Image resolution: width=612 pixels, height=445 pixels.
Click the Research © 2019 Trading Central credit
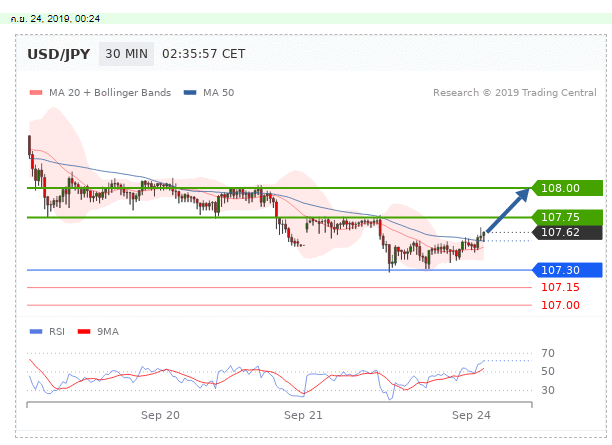(515, 93)
